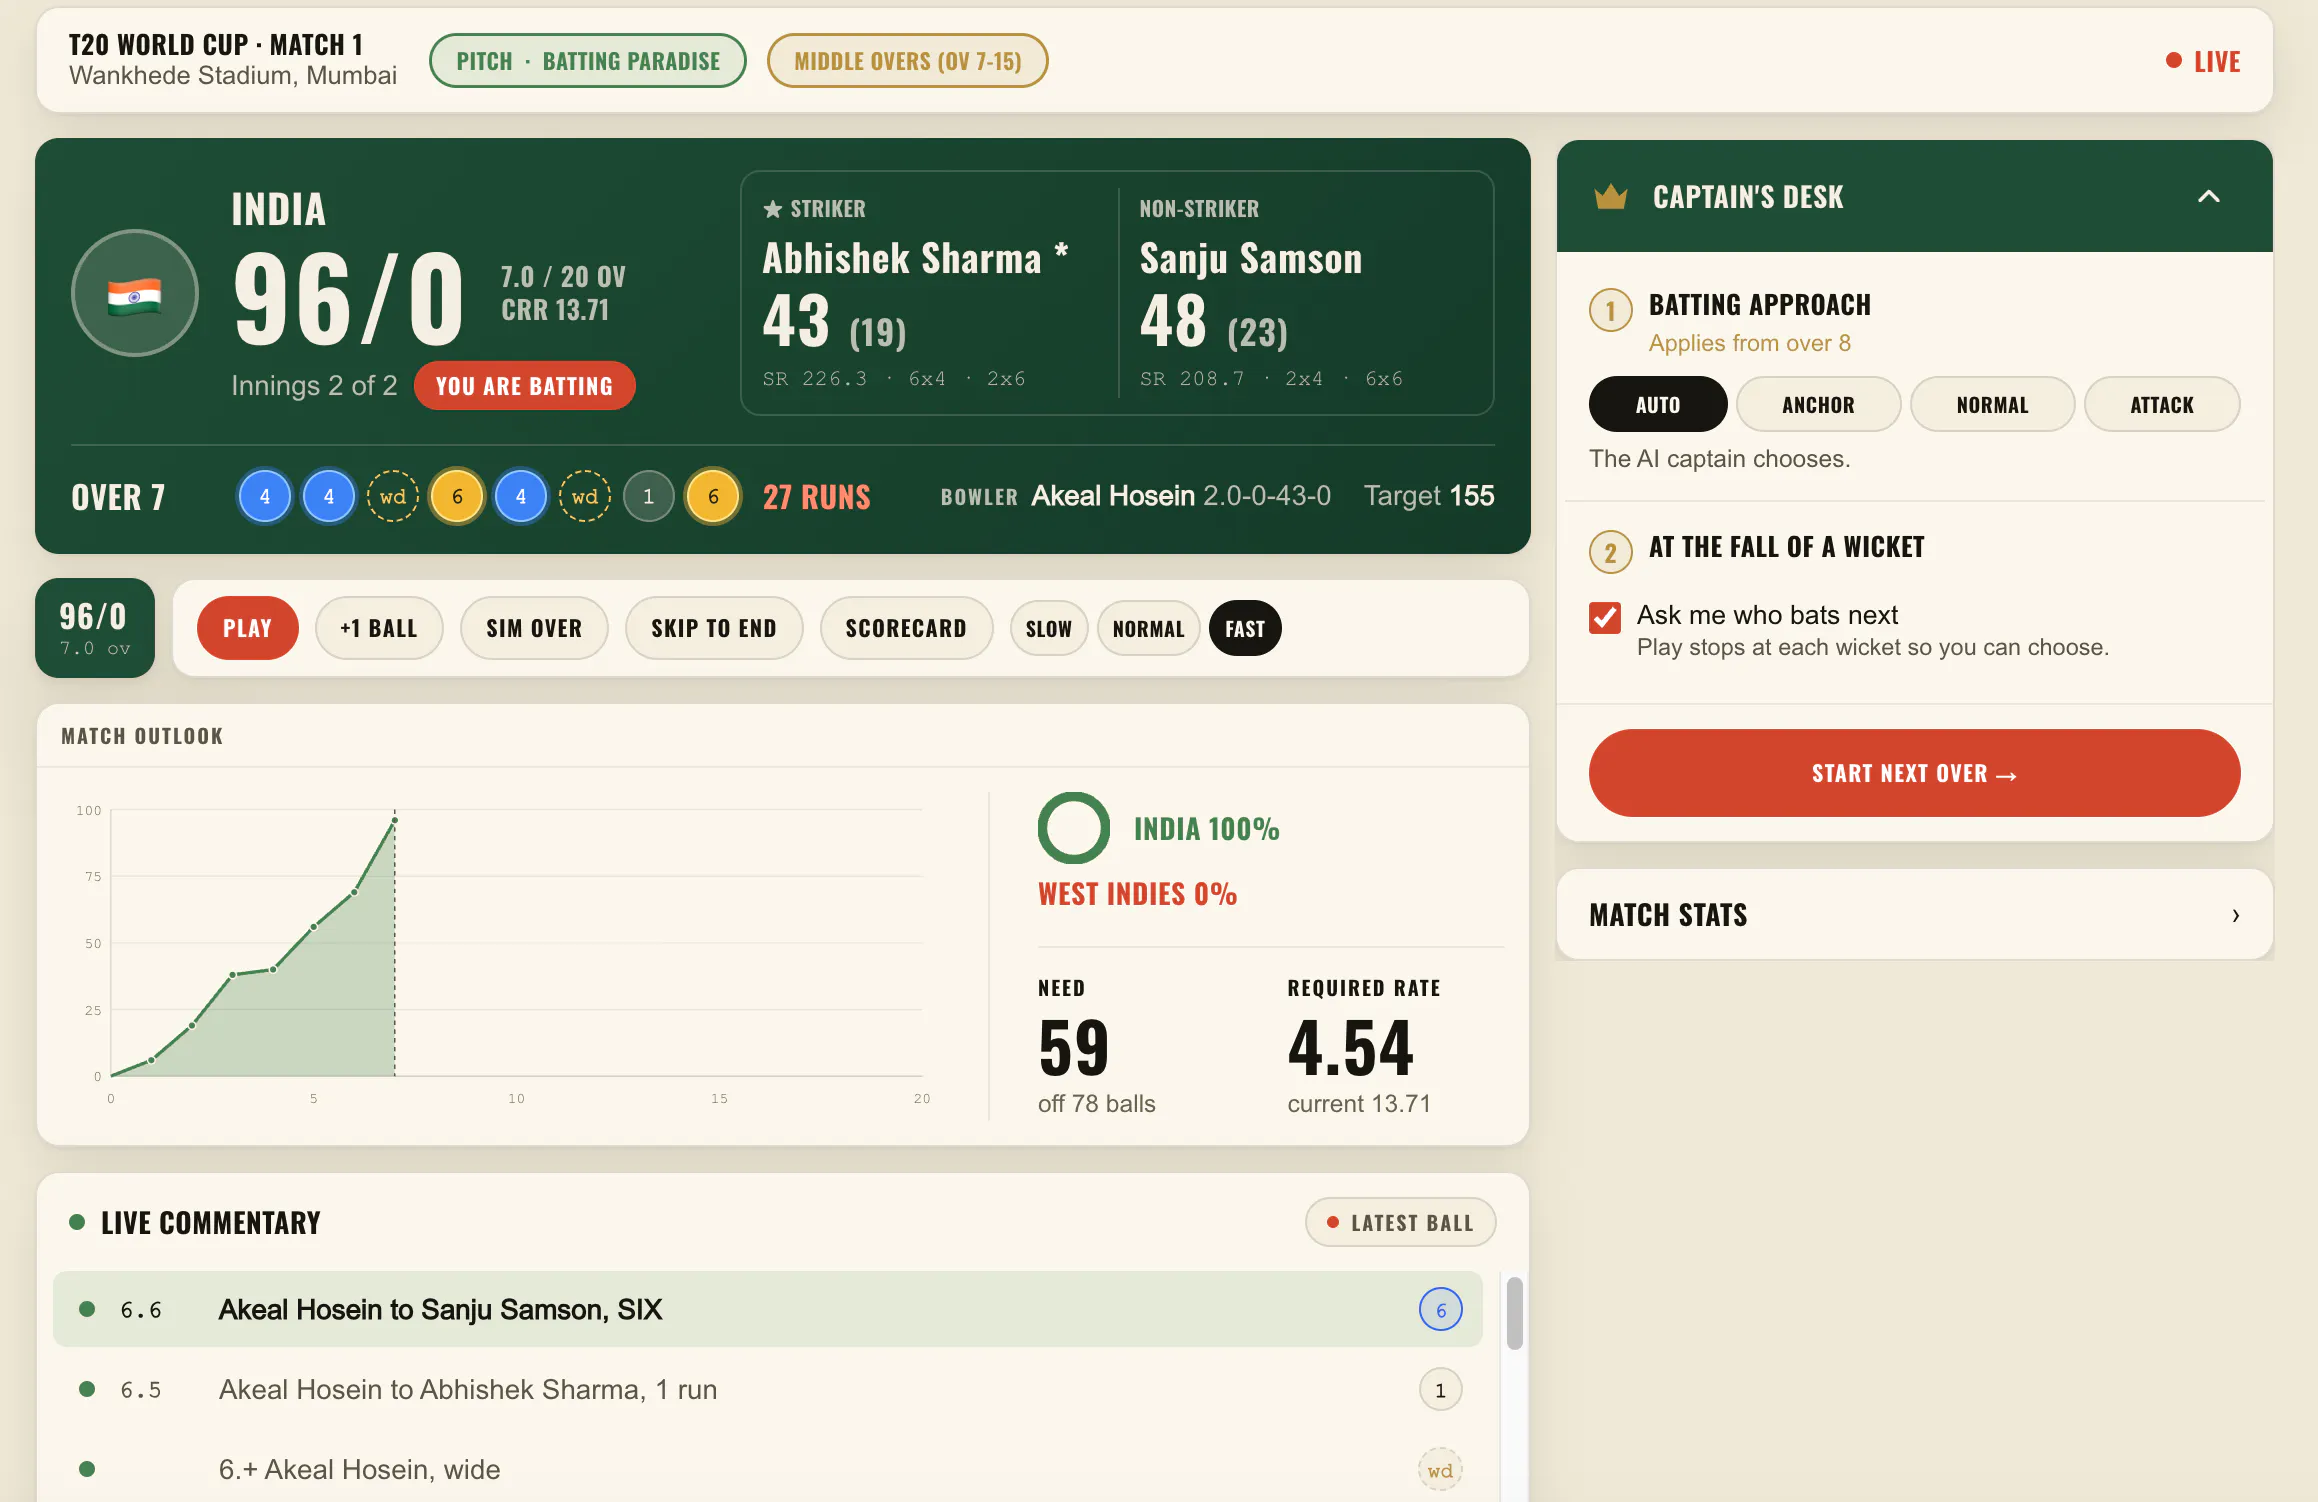Click the 1 badge on commentary ball 6.5

click(x=1440, y=1390)
